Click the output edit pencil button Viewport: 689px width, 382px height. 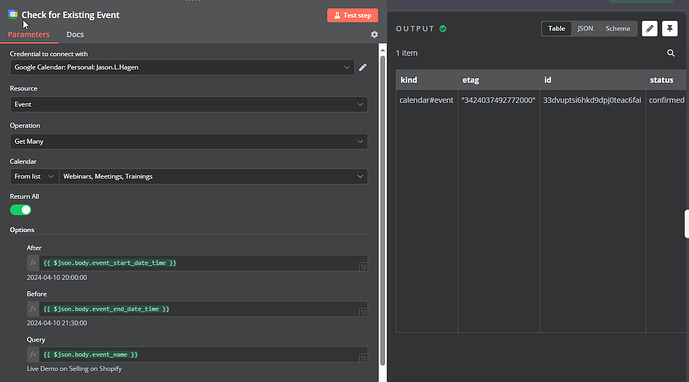(649, 29)
